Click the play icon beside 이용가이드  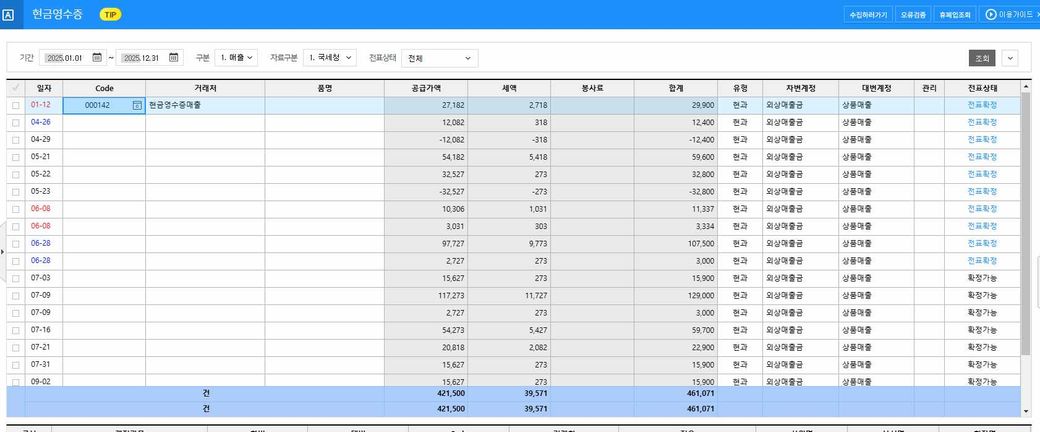(x=991, y=15)
